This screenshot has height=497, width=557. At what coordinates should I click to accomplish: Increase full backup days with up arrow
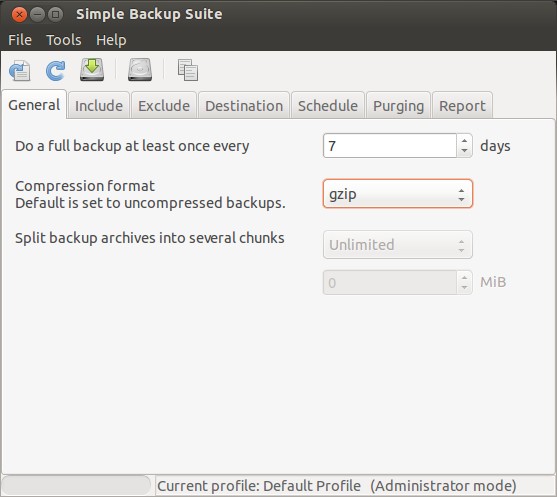click(x=464, y=140)
